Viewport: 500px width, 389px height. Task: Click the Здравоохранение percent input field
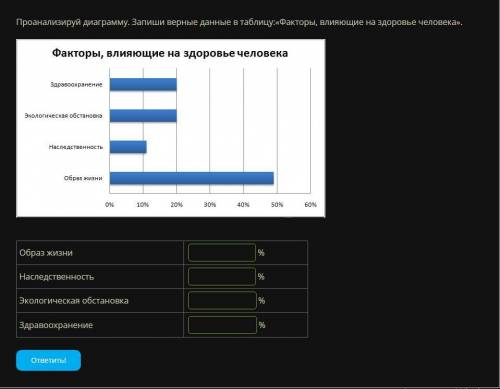222,325
